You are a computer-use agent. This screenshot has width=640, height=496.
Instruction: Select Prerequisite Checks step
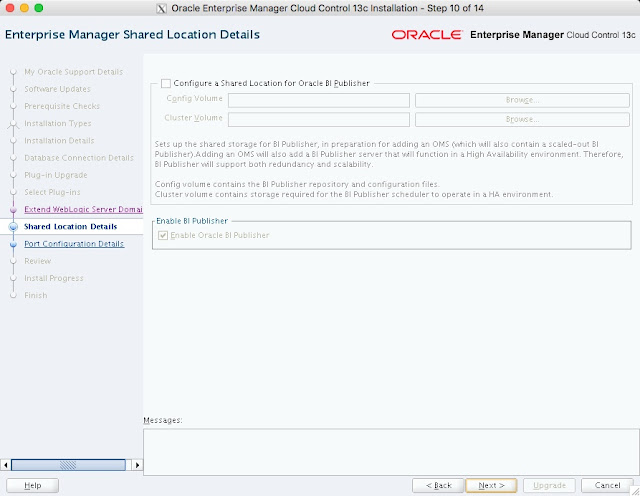(x=62, y=106)
